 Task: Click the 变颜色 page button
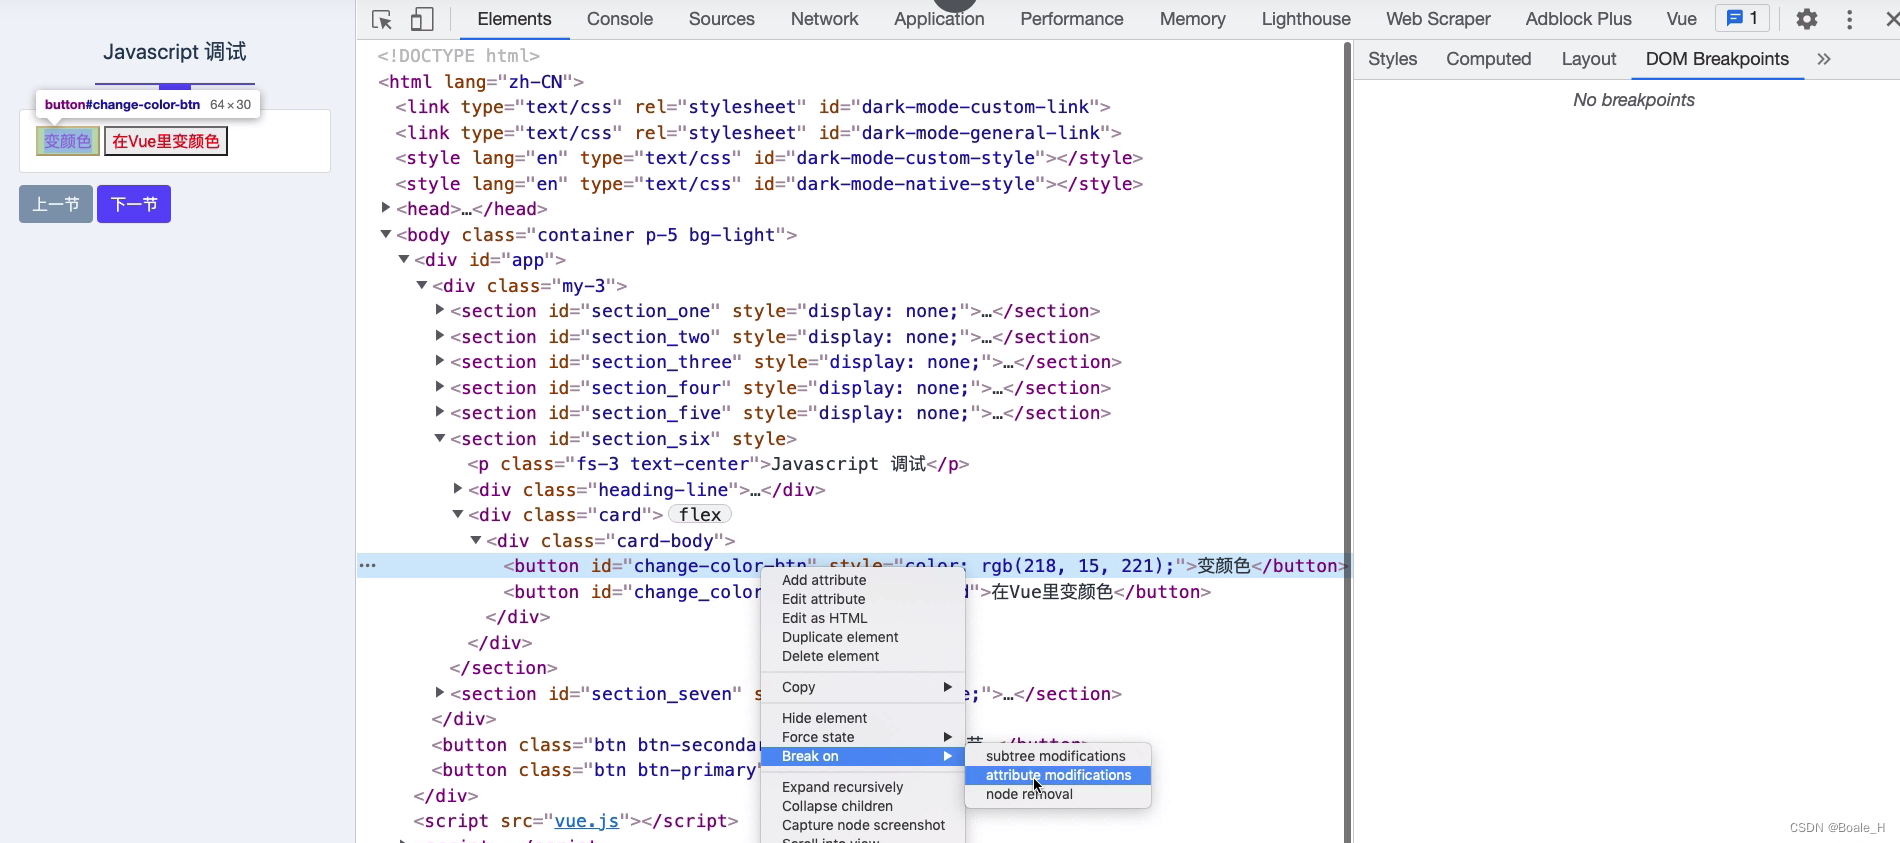(x=68, y=141)
